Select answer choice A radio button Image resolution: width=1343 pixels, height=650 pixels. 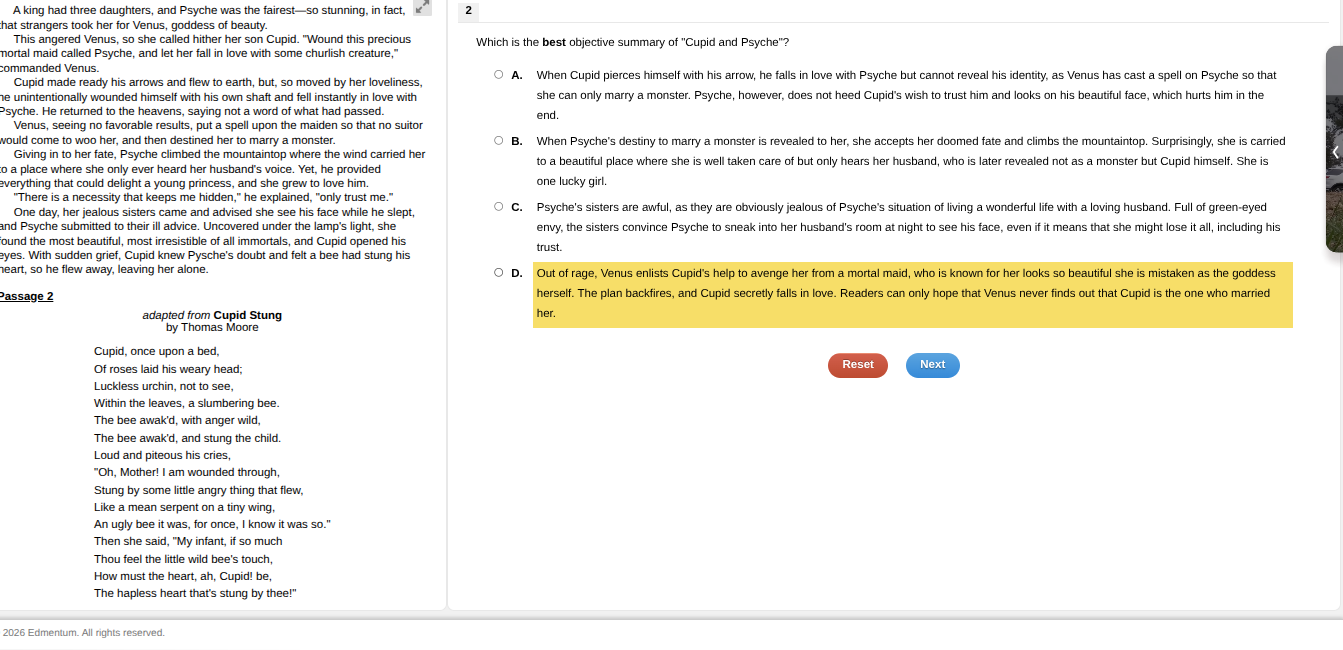498,75
